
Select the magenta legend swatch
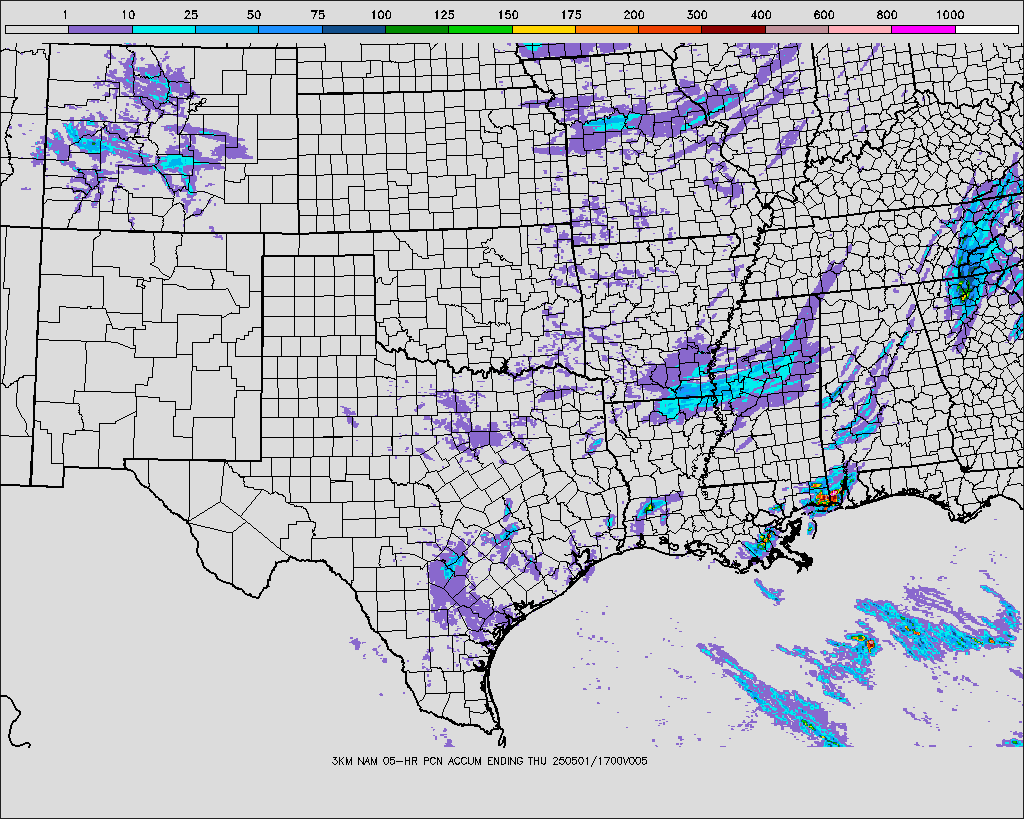(x=923, y=30)
